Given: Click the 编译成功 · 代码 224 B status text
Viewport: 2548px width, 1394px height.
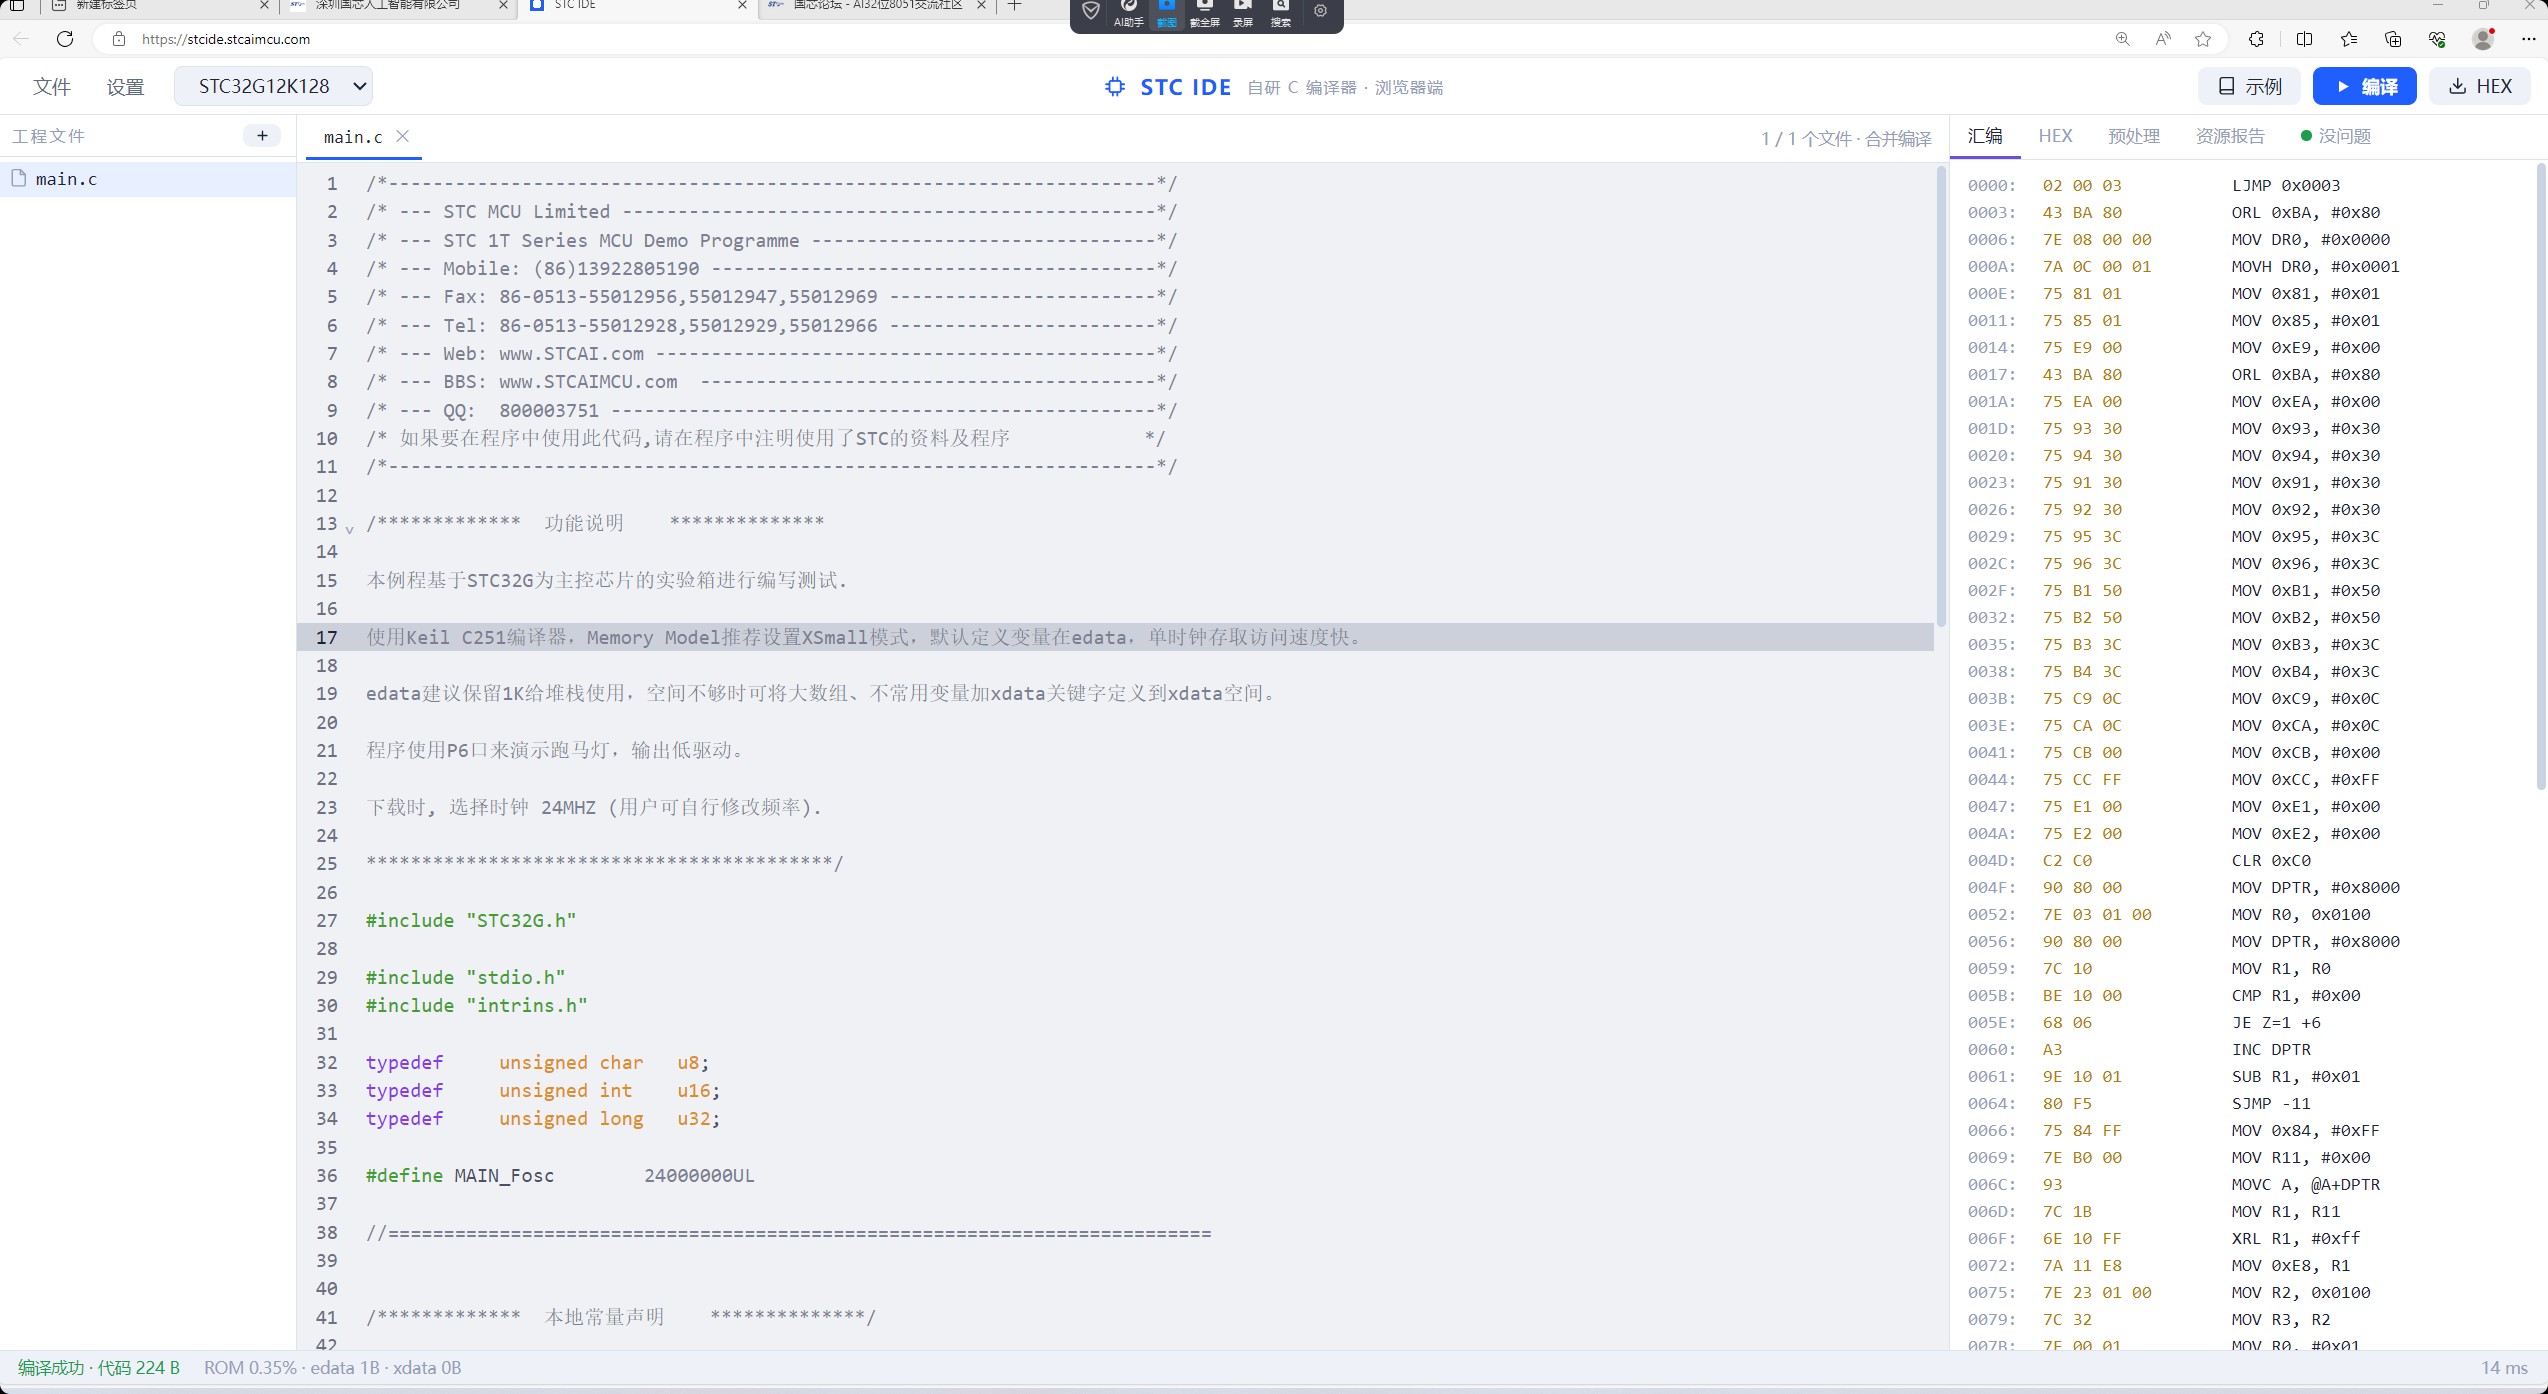Looking at the screenshot, I should point(99,1368).
